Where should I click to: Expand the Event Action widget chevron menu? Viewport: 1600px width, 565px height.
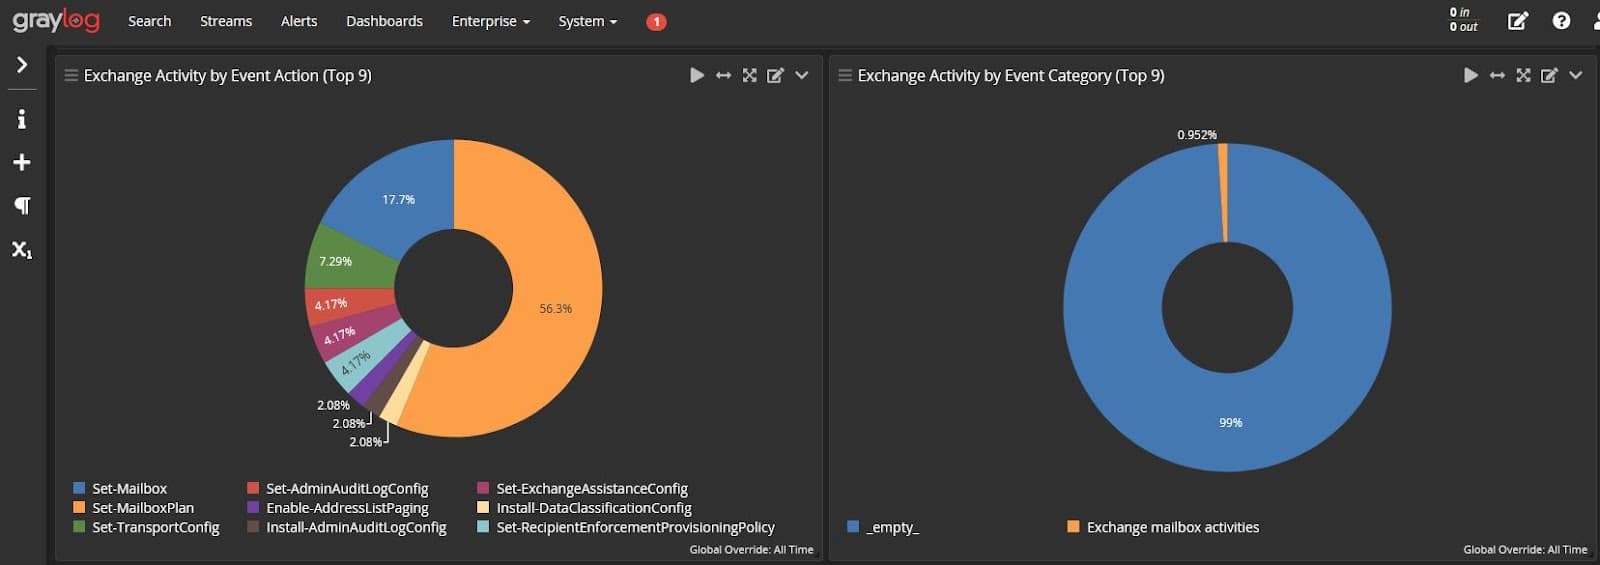(802, 76)
